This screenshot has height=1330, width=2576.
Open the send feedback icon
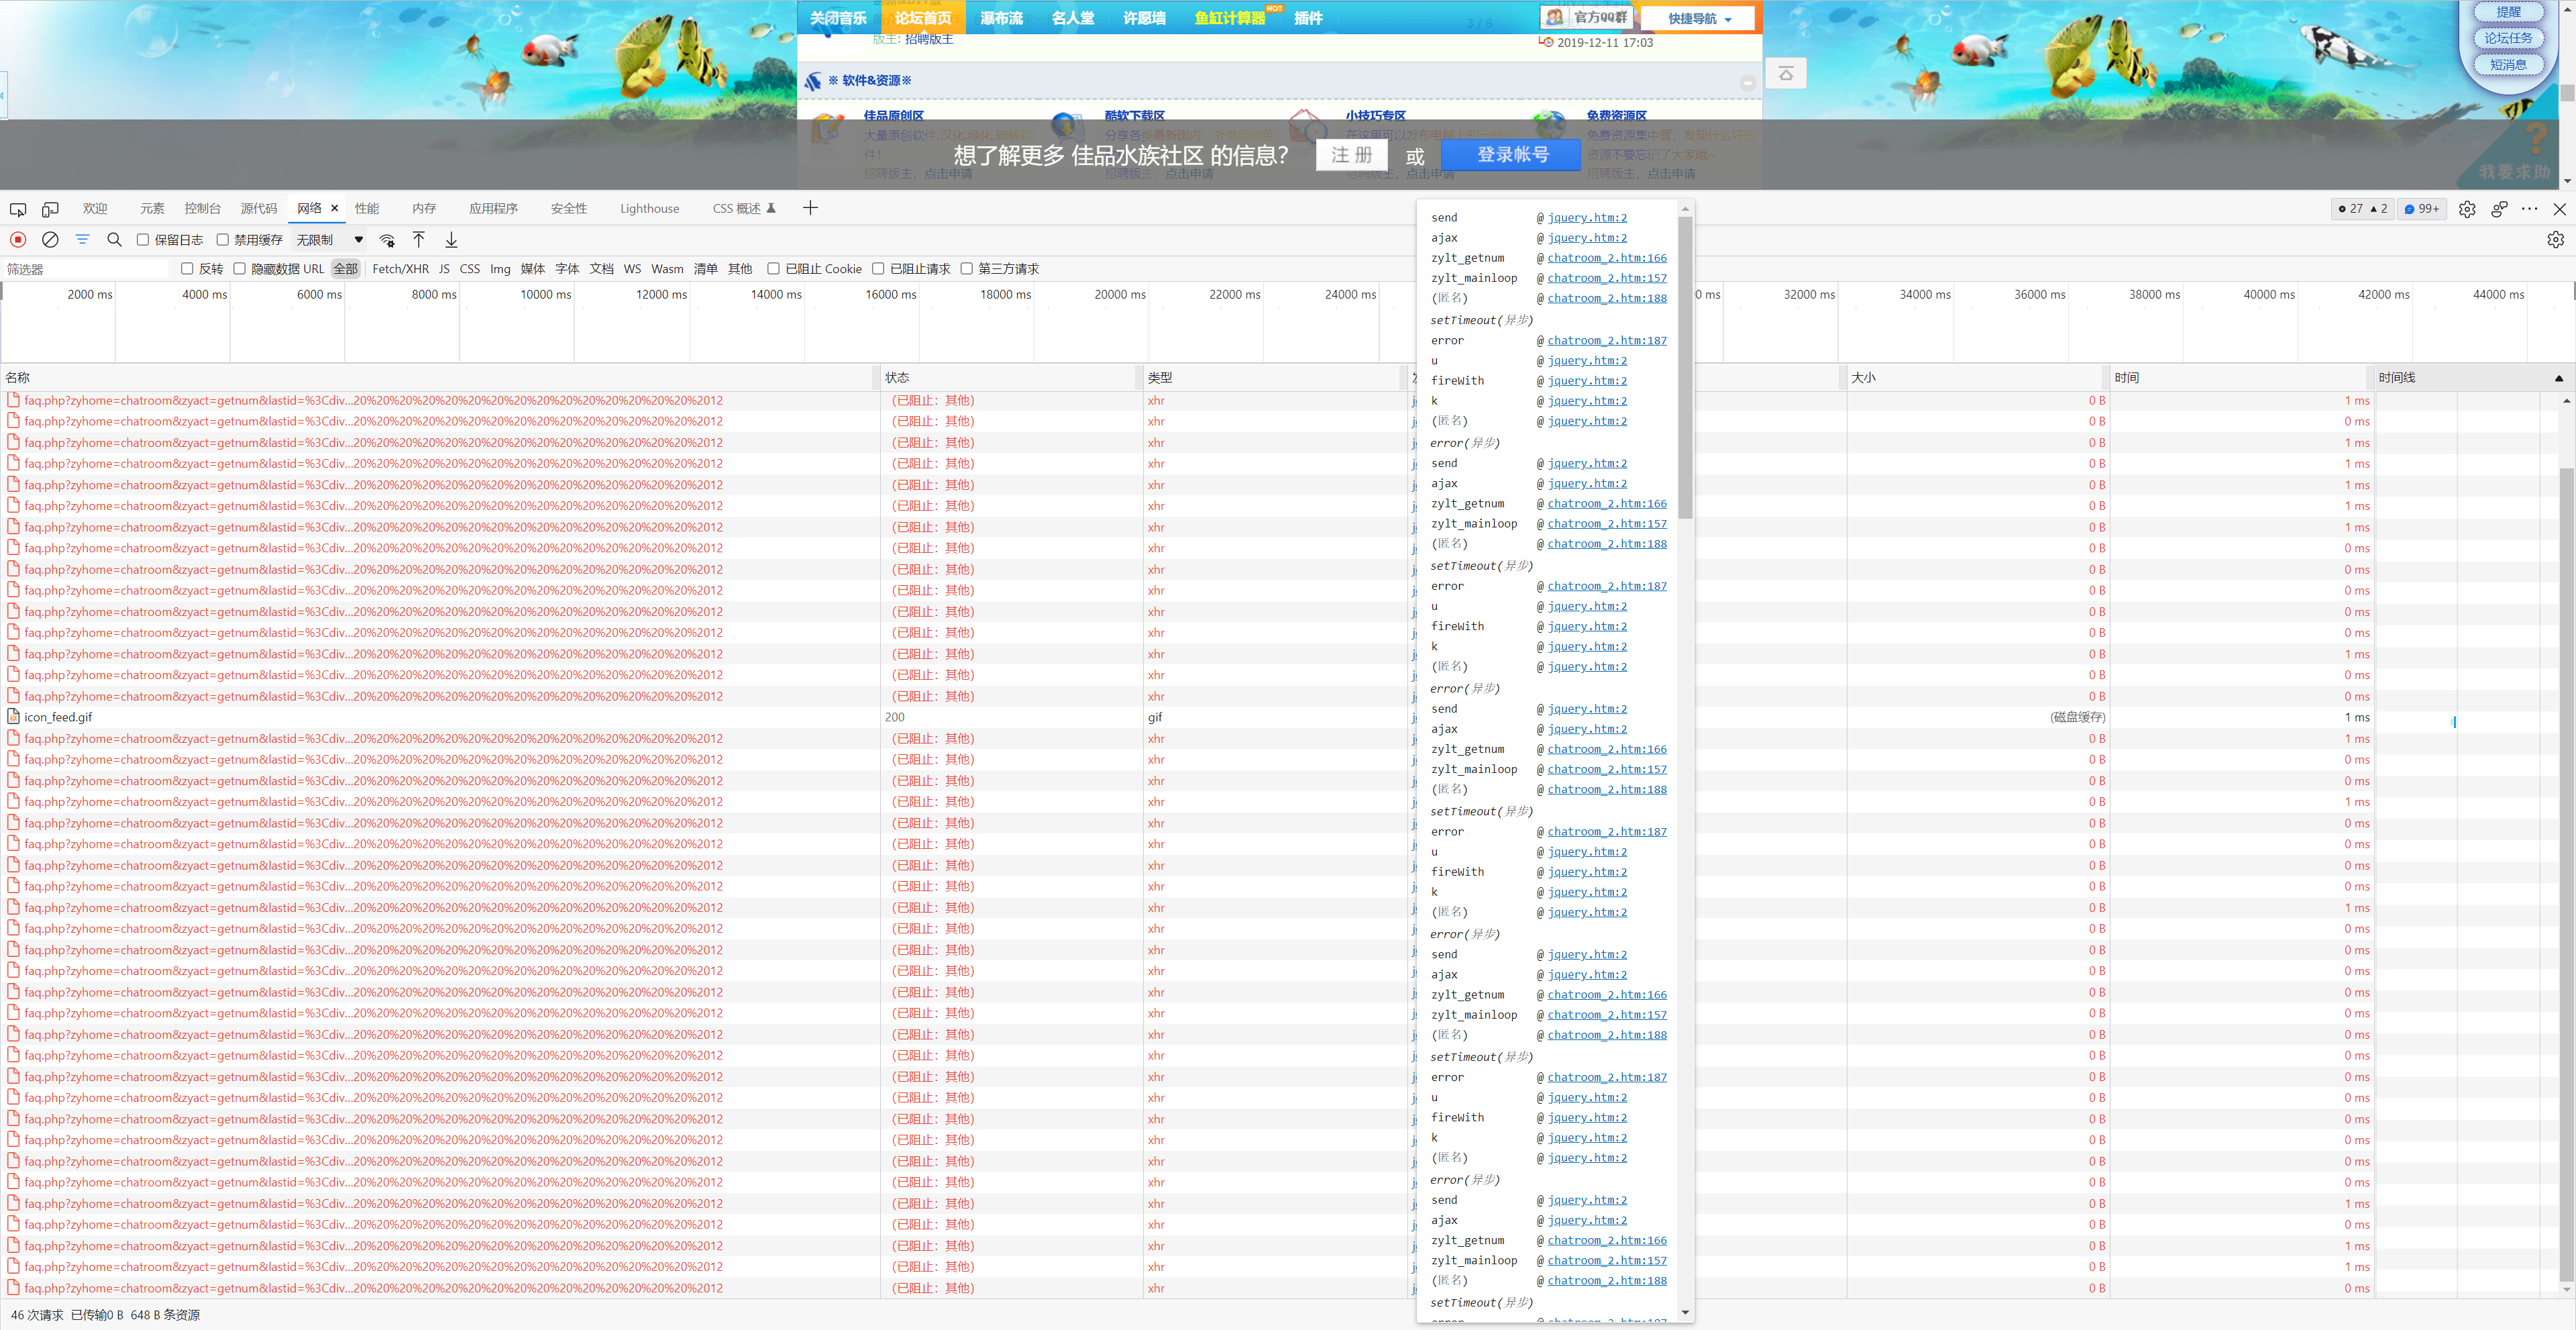pos(2499,209)
